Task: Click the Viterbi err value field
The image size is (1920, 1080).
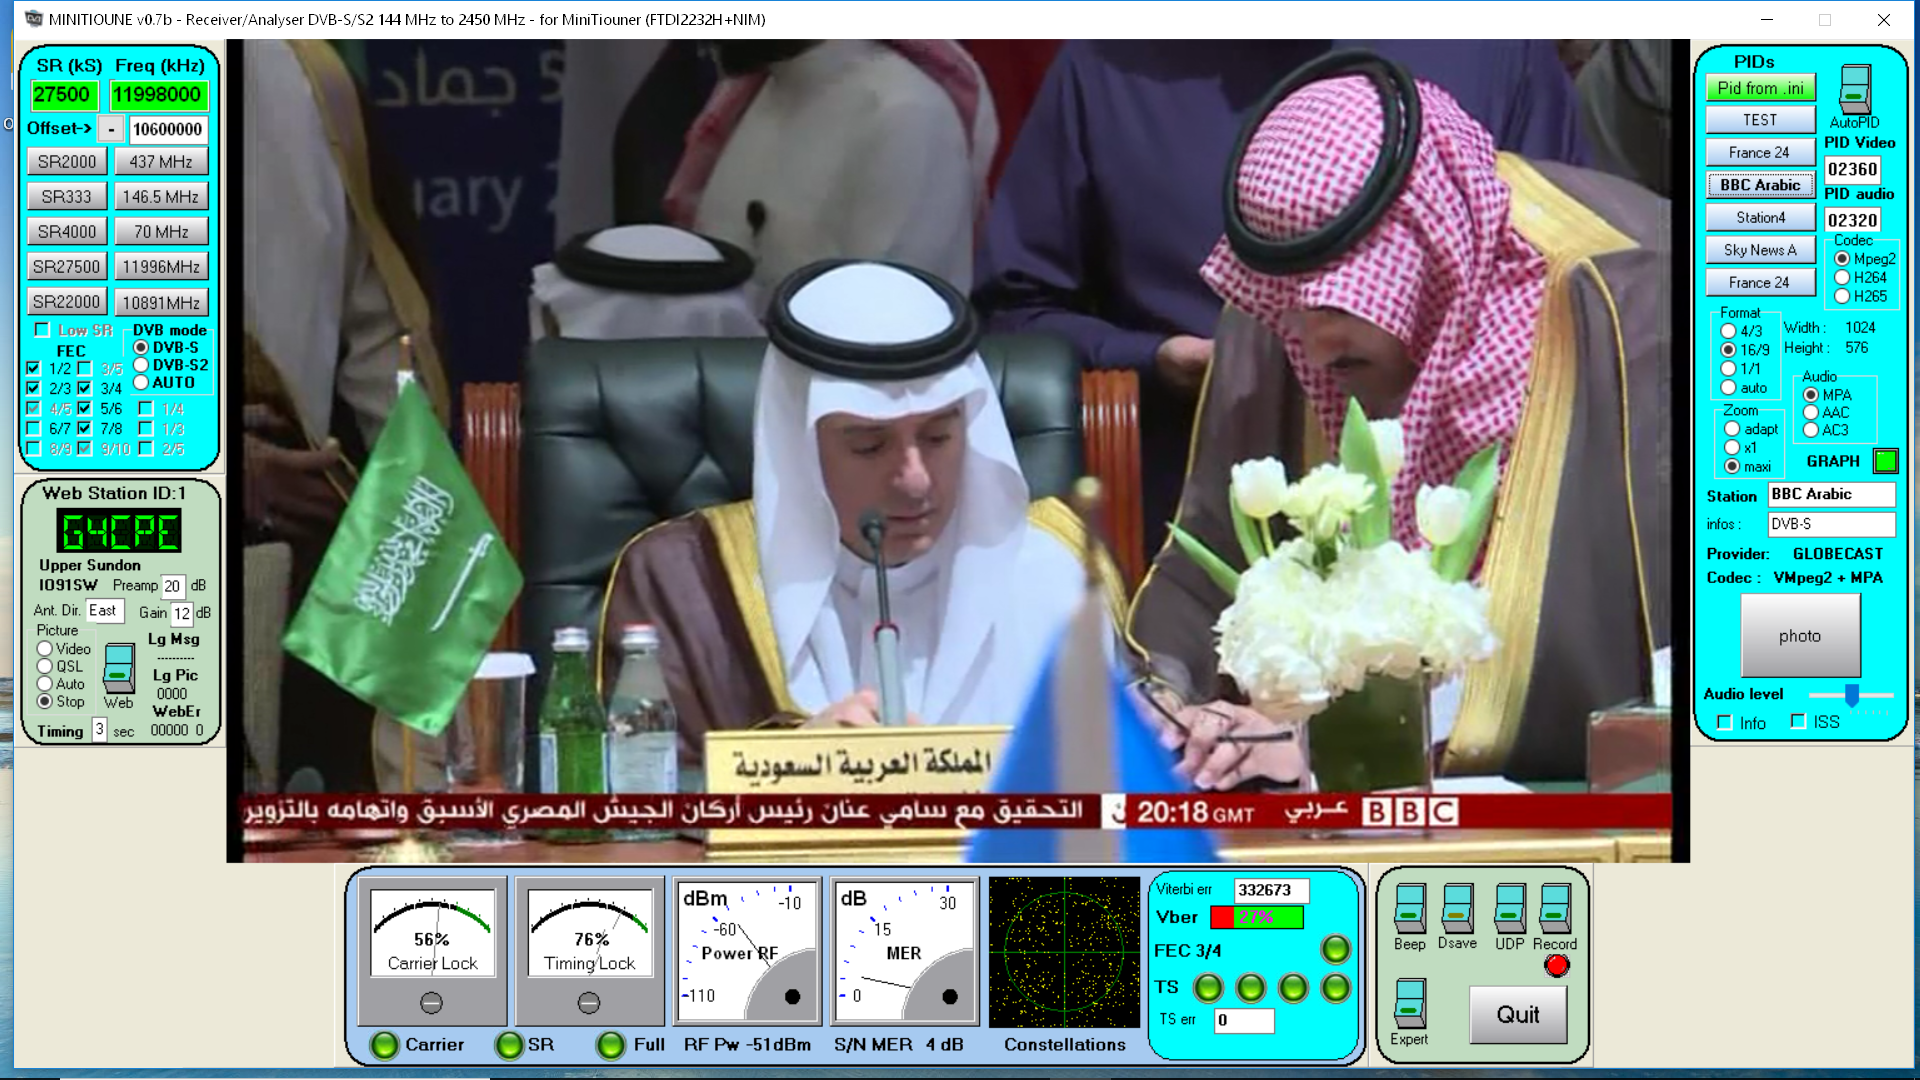Action: coord(1272,890)
